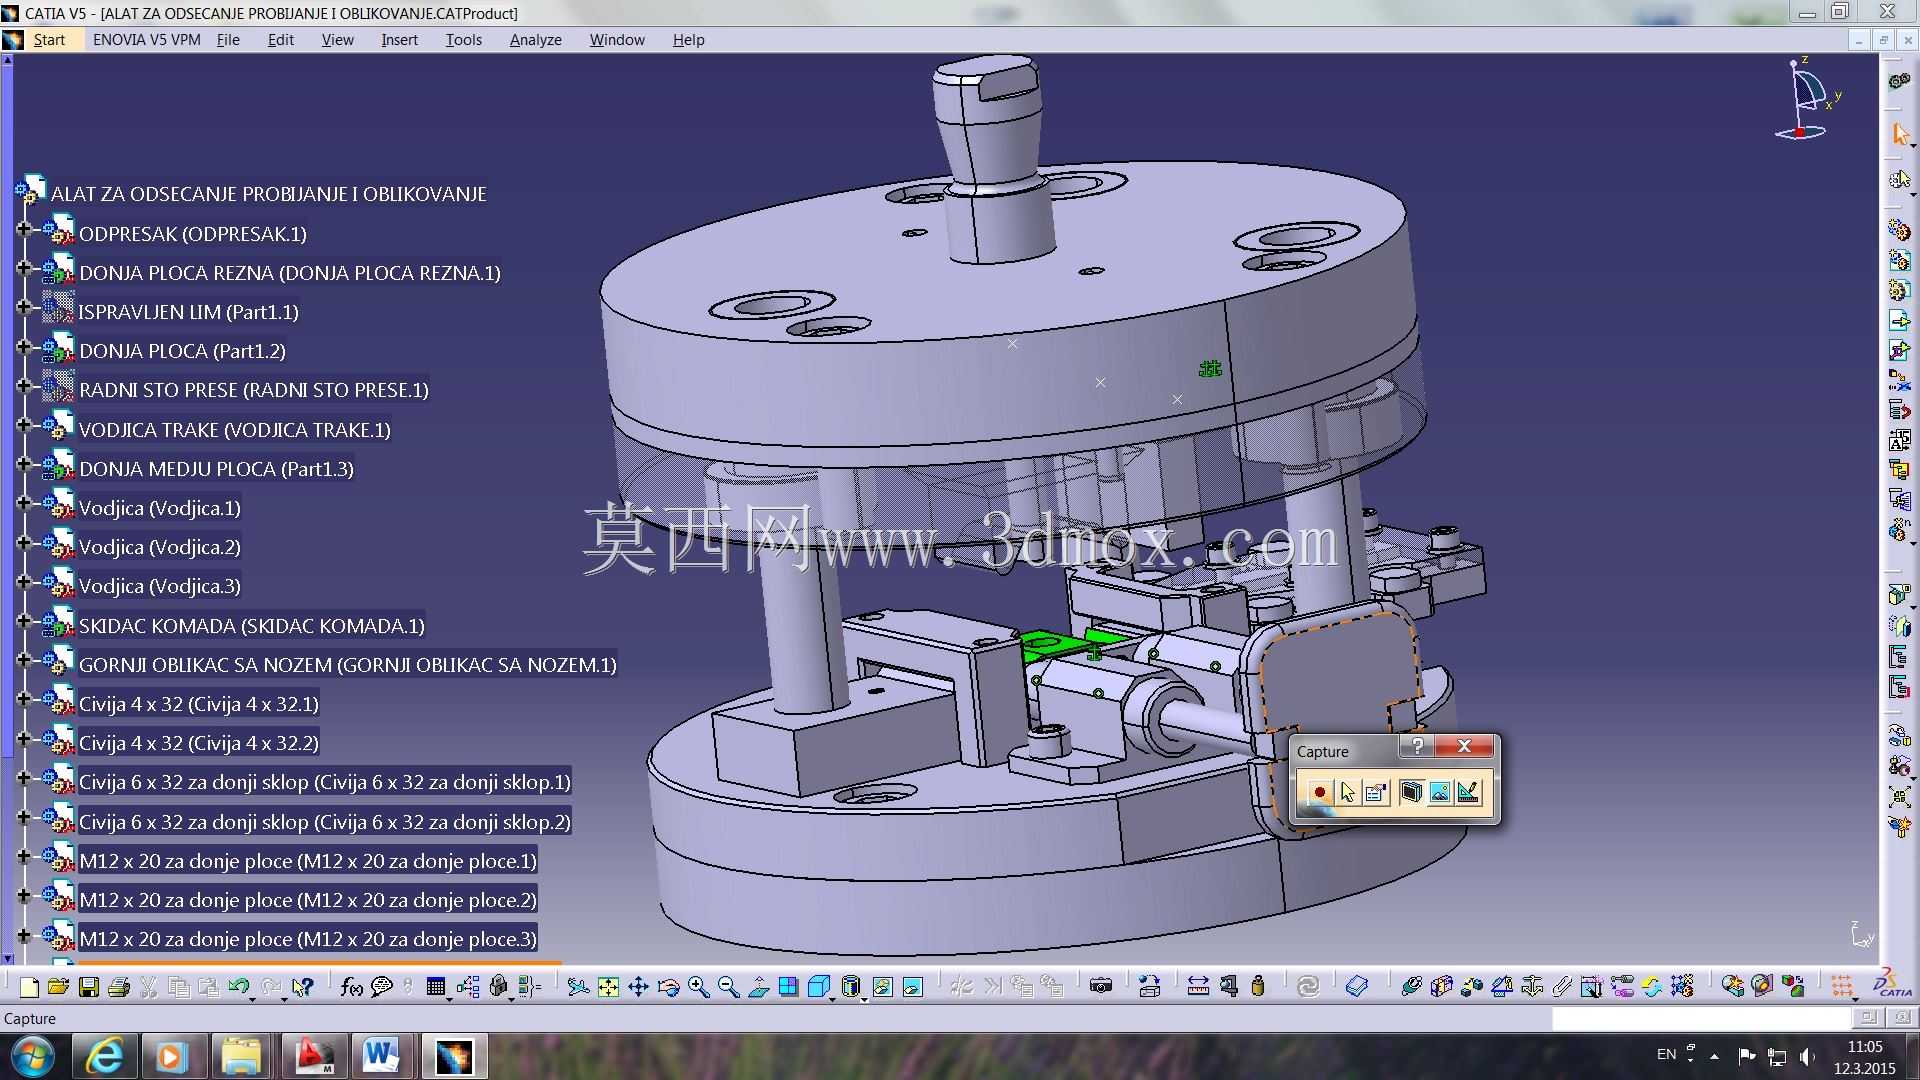This screenshot has width=1920, height=1080.
Task: Expand M12 x 20 za donje ploce.3 node
Action: point(23,935)
